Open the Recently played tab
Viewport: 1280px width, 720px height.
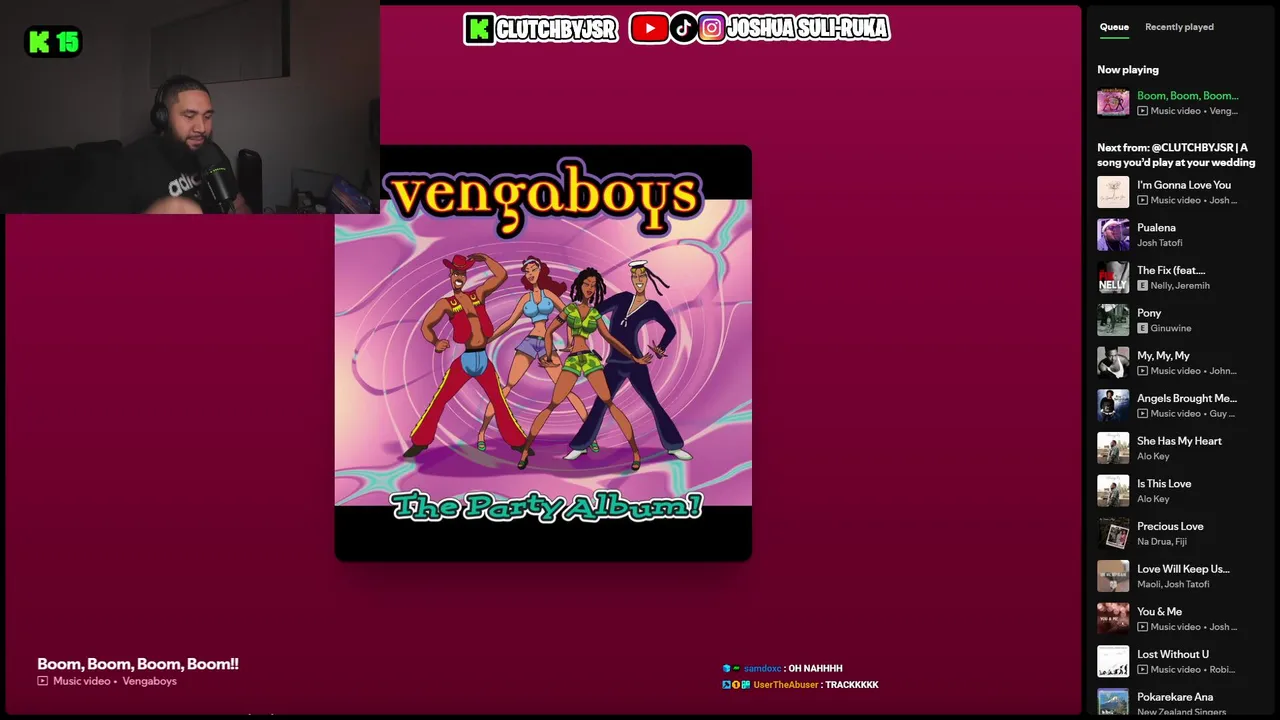(1179, 27)
